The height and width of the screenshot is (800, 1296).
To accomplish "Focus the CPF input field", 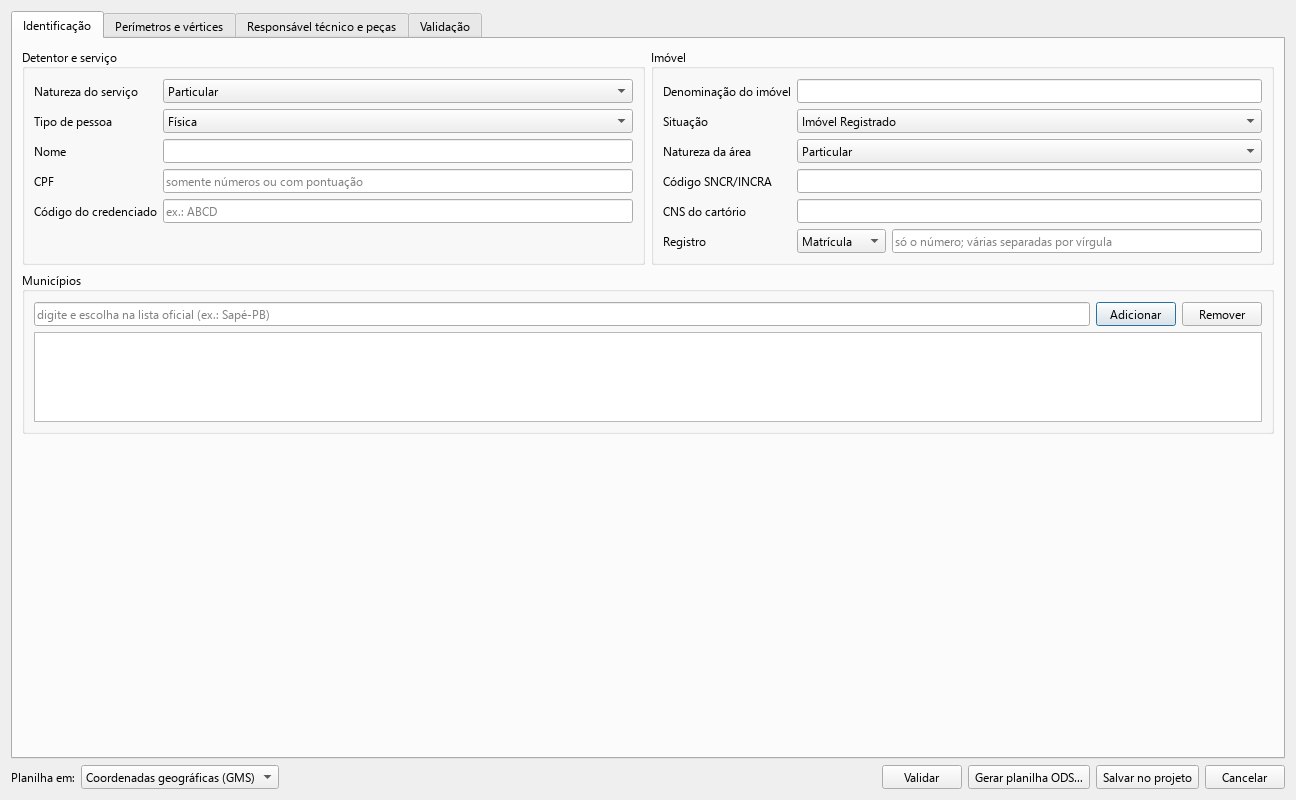I will (398, 181).
